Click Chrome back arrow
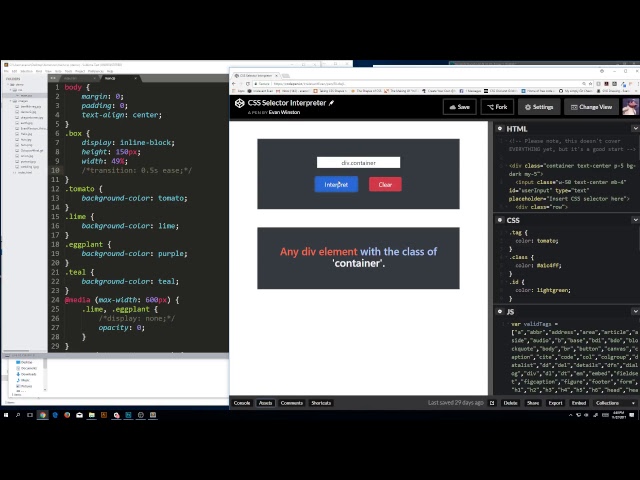The width and height of the screenshot is (640, 480). point(234,84)
